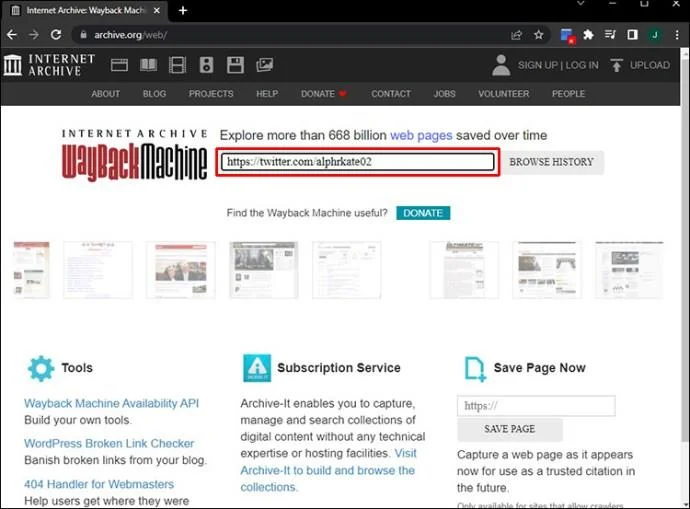Click the browser forward arrow

click(33, 35)
